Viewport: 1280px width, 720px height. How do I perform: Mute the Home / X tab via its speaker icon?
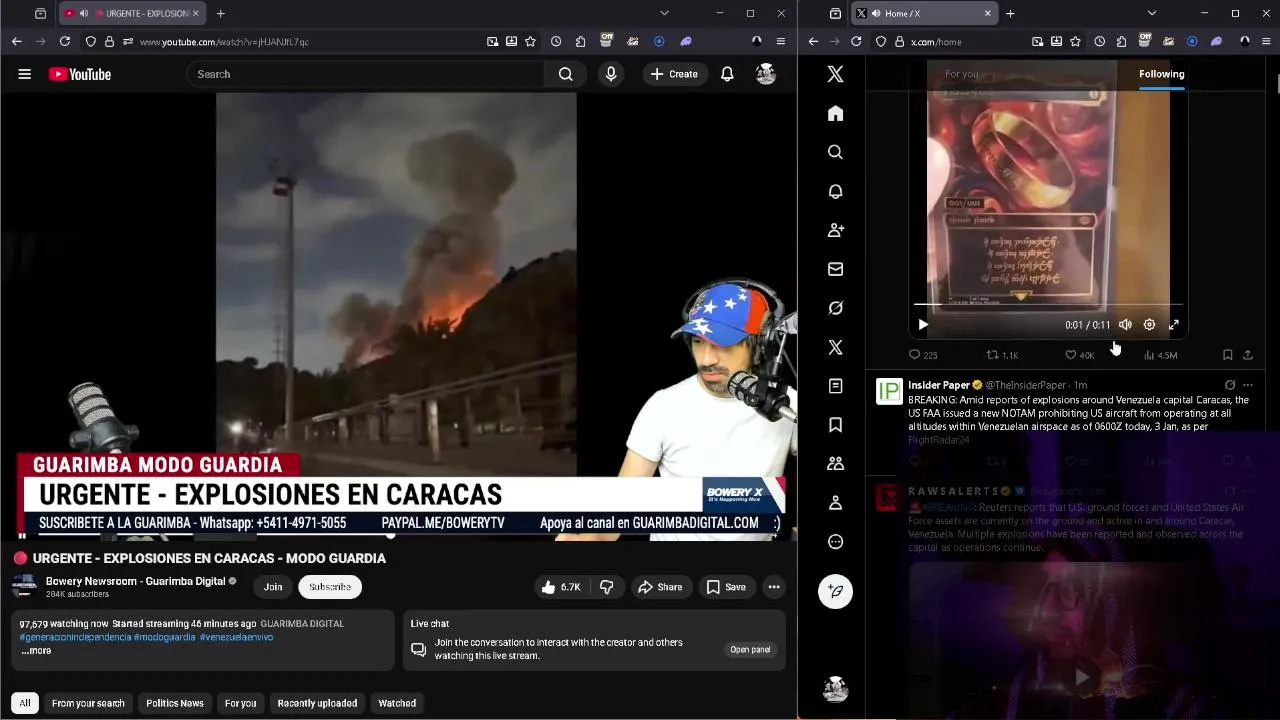point(875,13)
